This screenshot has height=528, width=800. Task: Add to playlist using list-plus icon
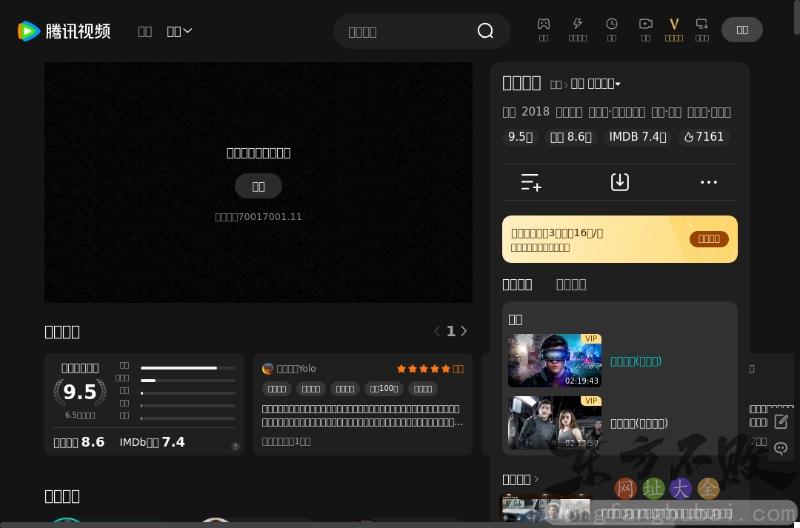pos(531,182)
